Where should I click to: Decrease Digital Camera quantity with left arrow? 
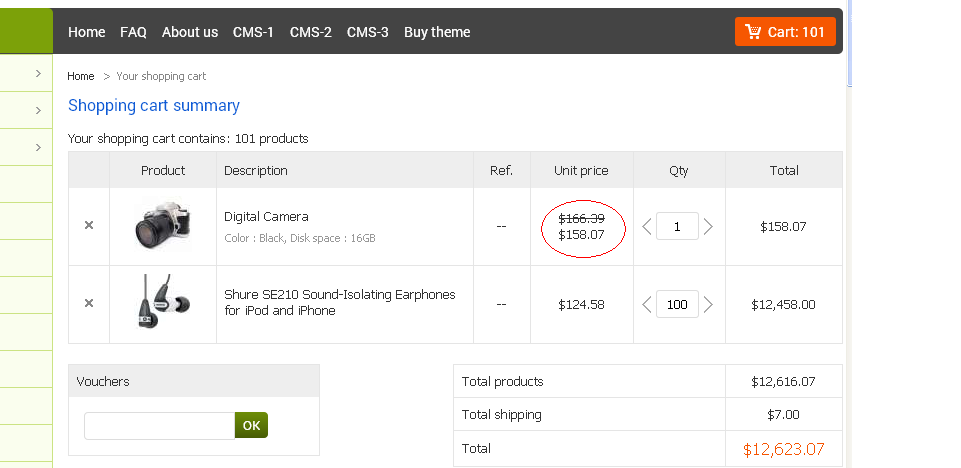pos(647,227)
